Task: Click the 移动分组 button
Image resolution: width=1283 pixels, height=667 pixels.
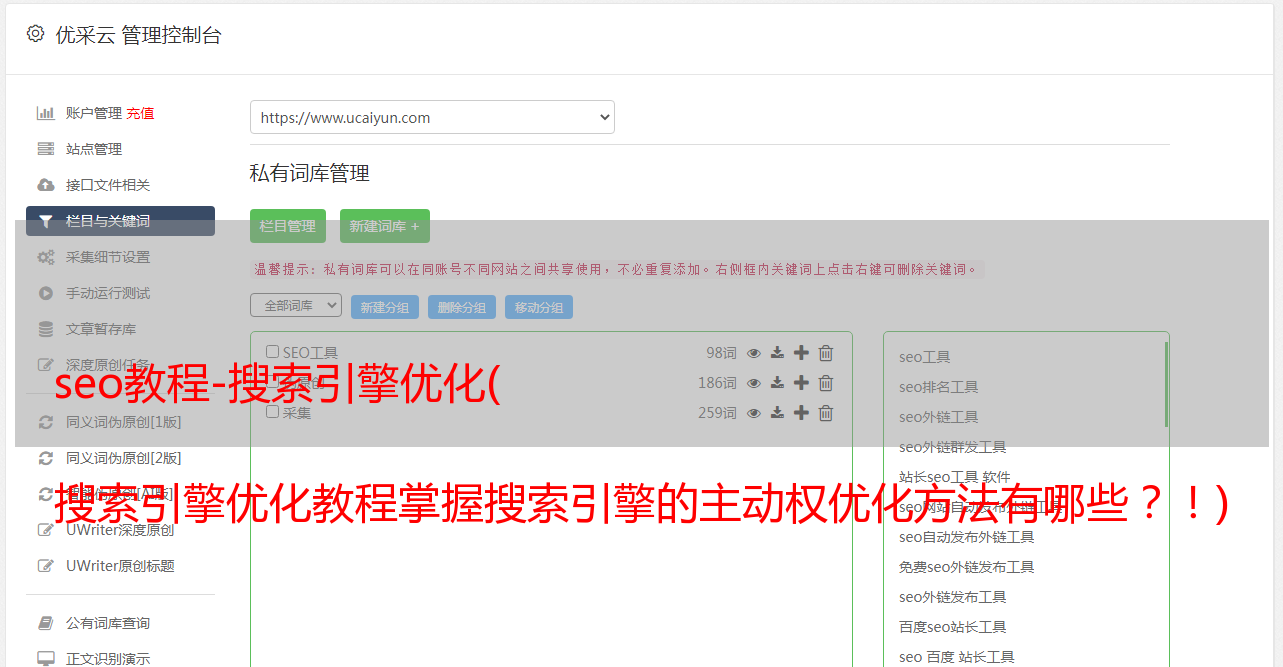Action: click(x=539, y=307)
